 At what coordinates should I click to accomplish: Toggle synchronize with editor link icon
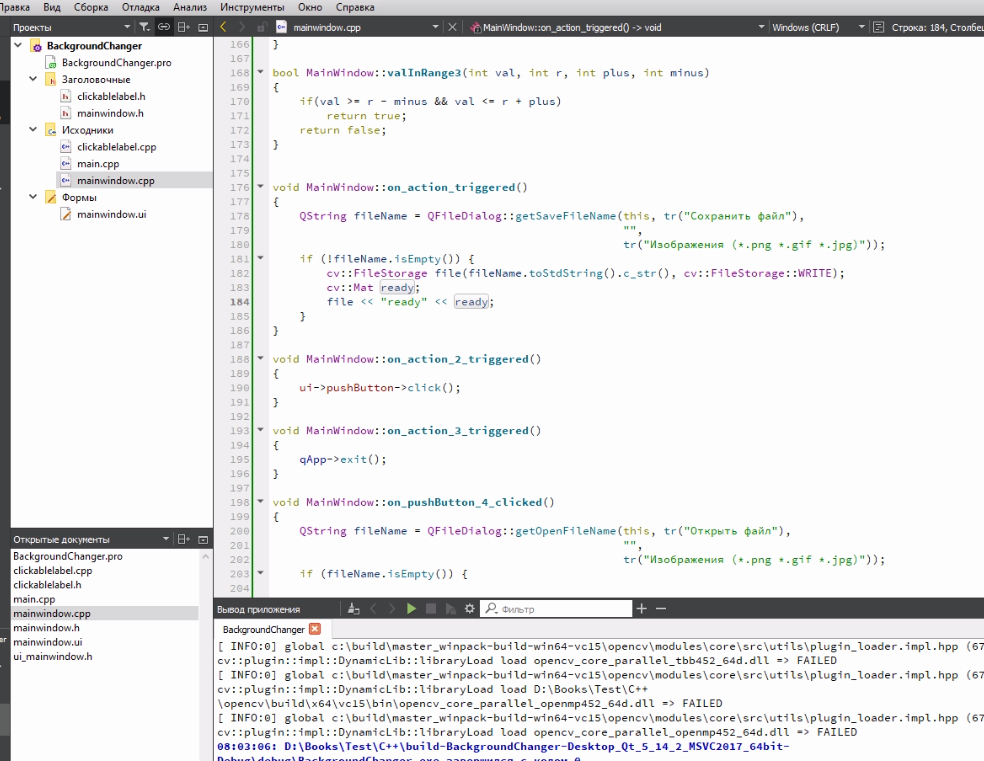click(164, 27)
